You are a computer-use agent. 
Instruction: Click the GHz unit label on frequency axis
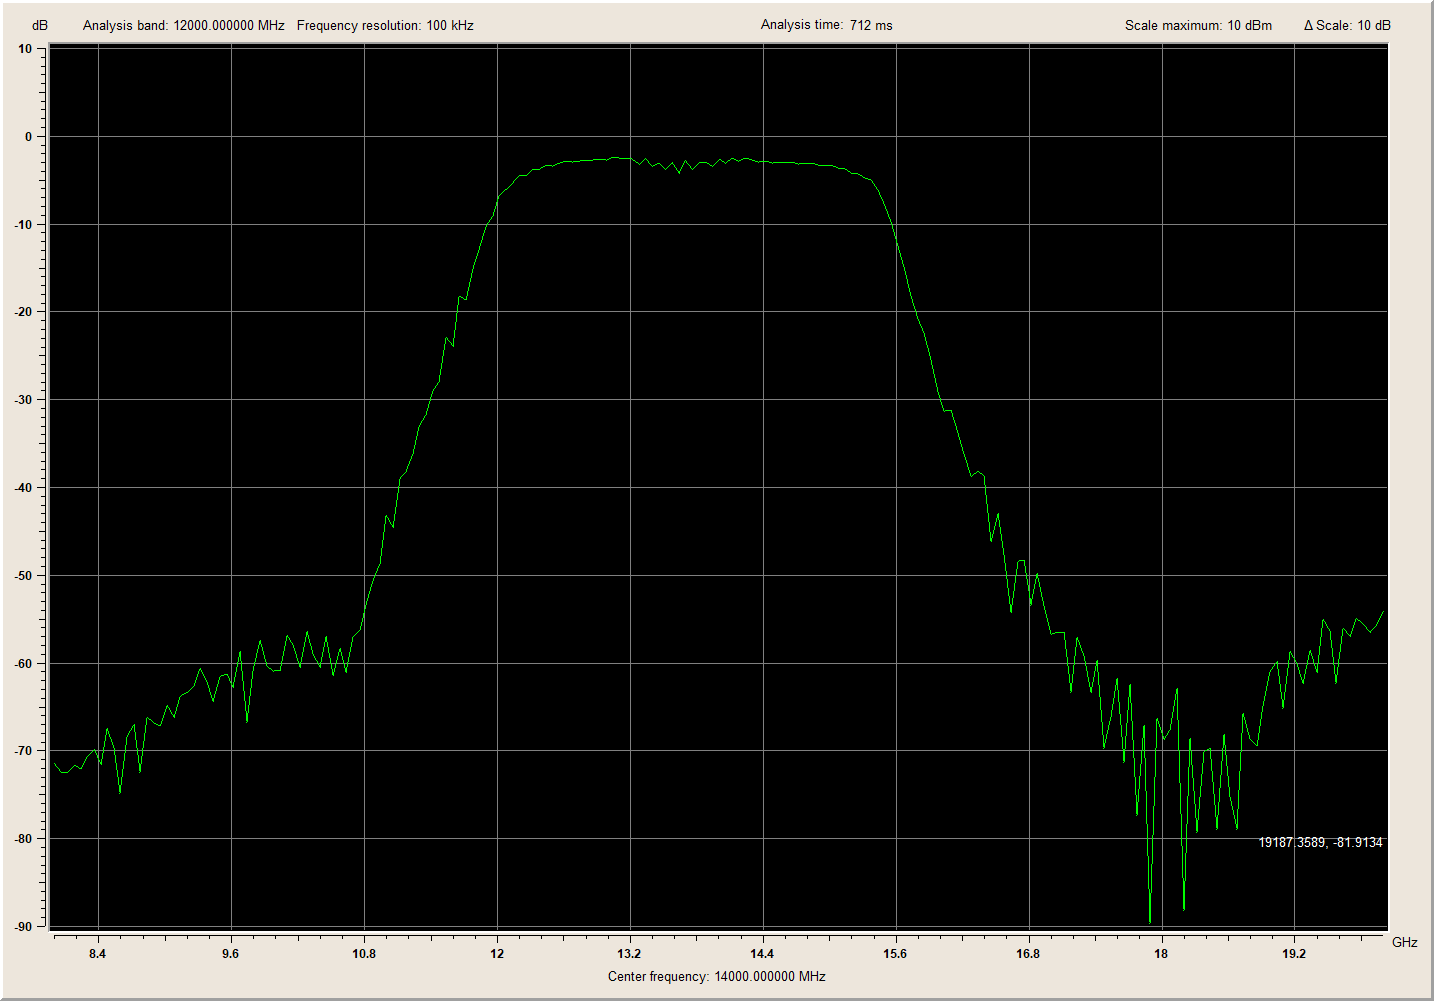point(1404,942)
